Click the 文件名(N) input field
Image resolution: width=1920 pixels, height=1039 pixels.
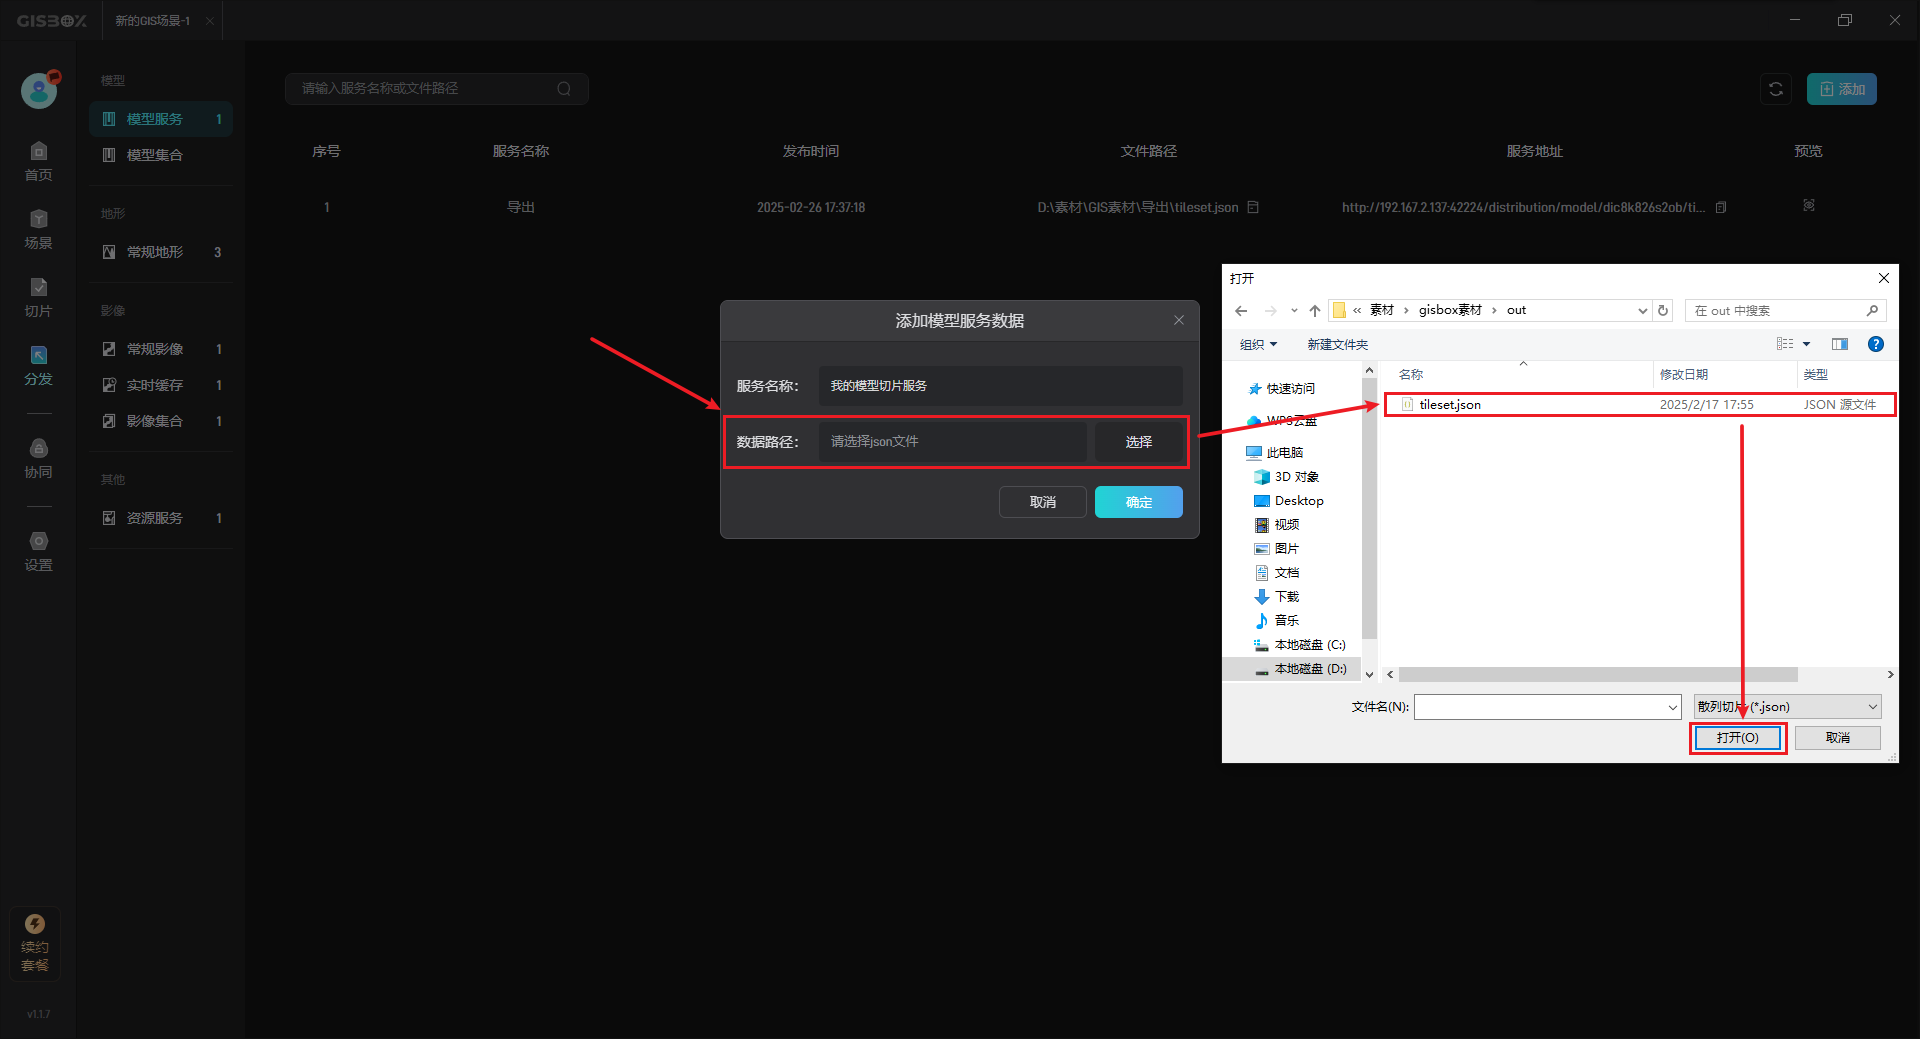click(1547, 707)
